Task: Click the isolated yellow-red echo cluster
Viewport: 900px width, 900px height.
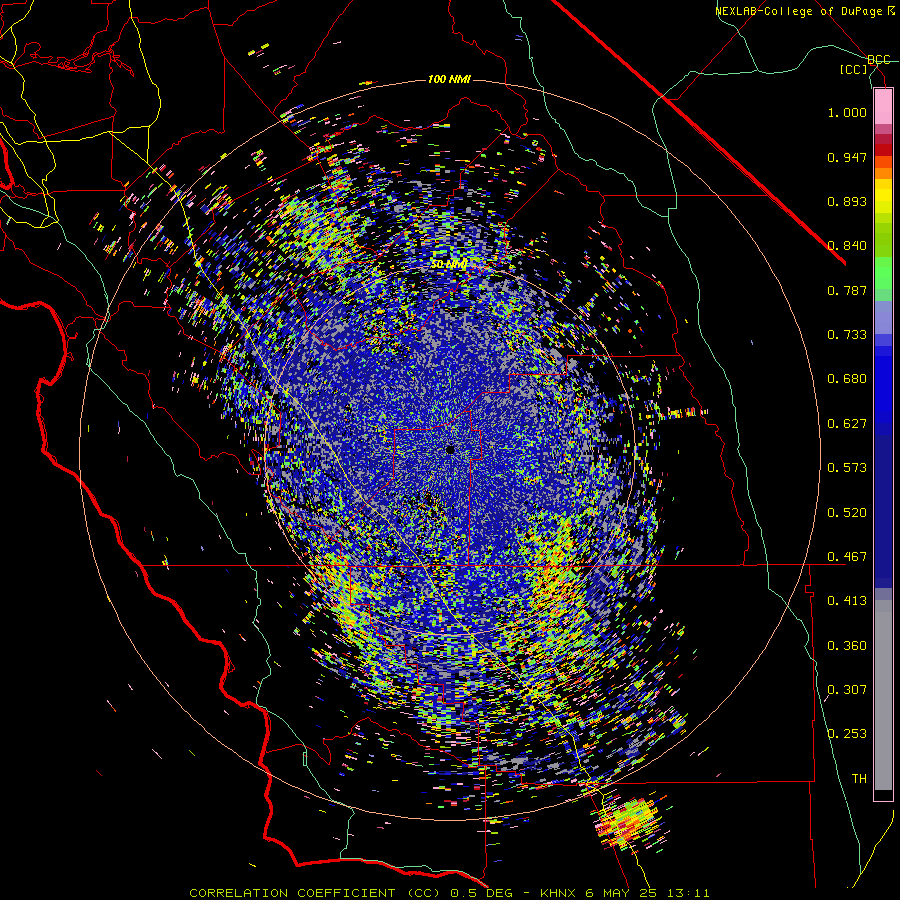Action: point(630,821)
